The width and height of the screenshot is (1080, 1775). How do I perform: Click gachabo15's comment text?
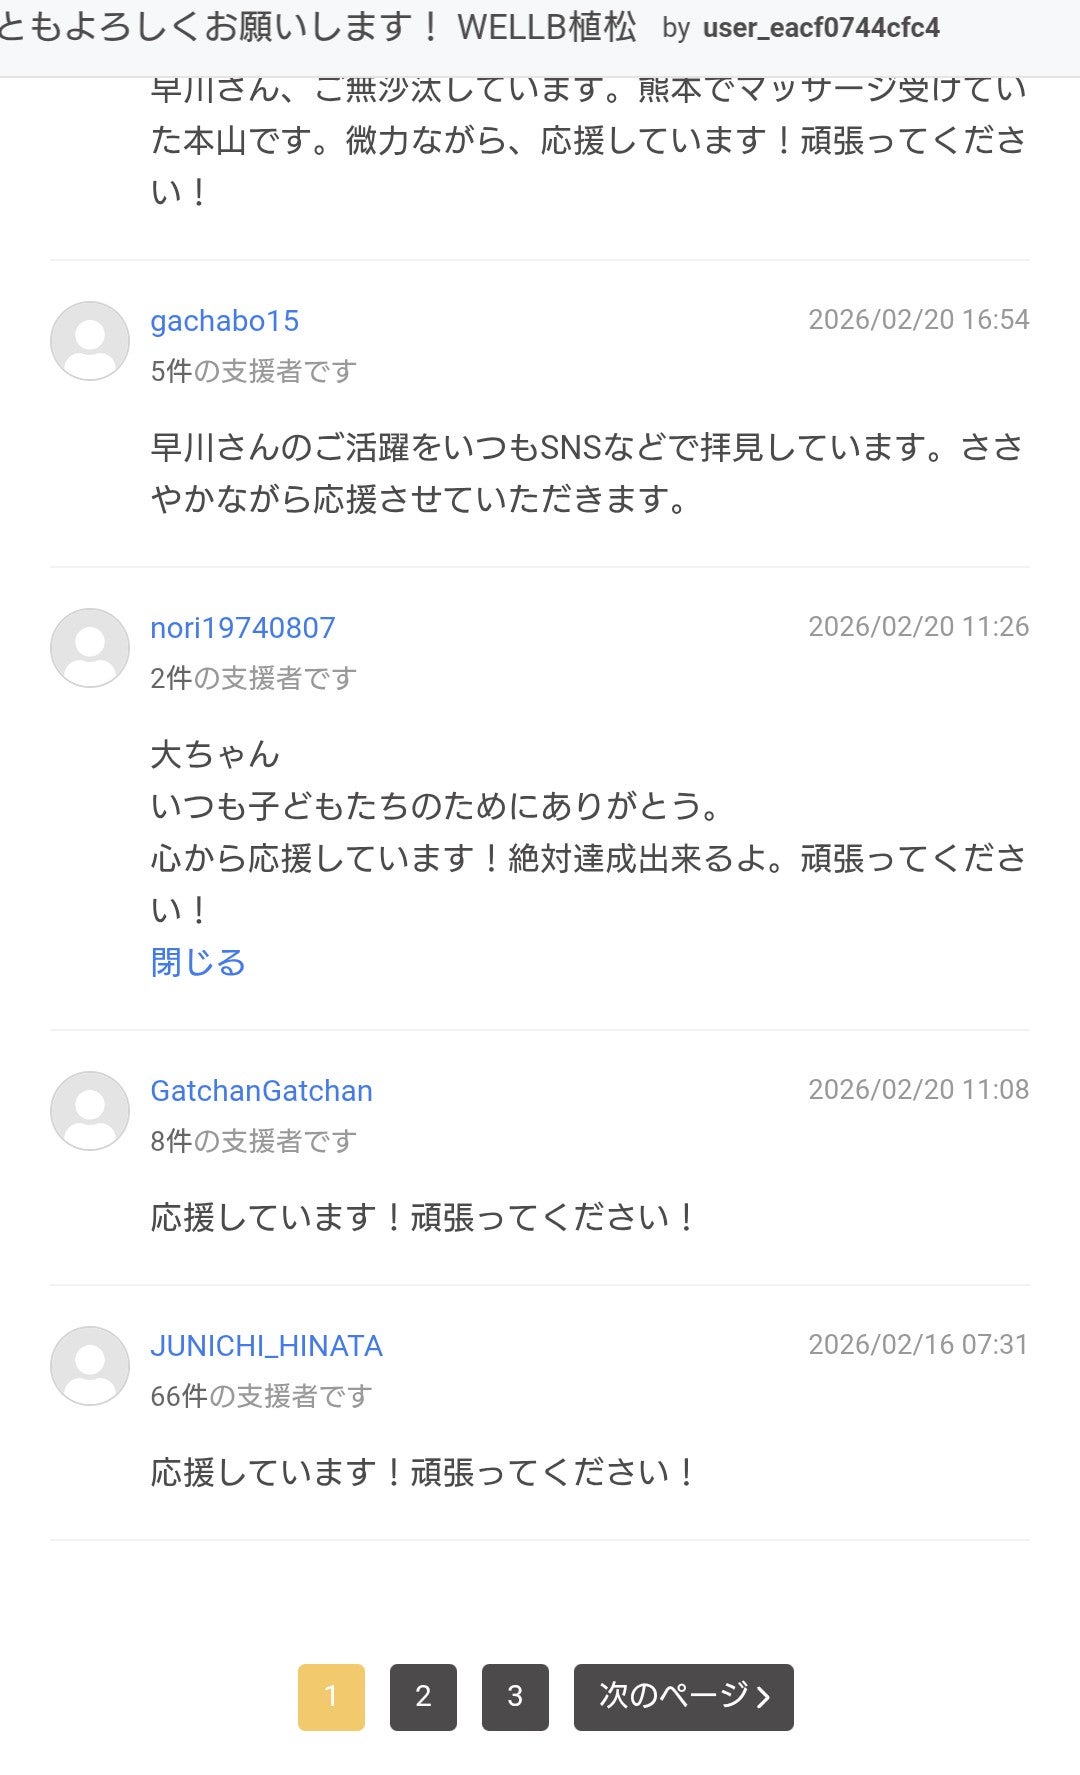(x=588, y=472)
